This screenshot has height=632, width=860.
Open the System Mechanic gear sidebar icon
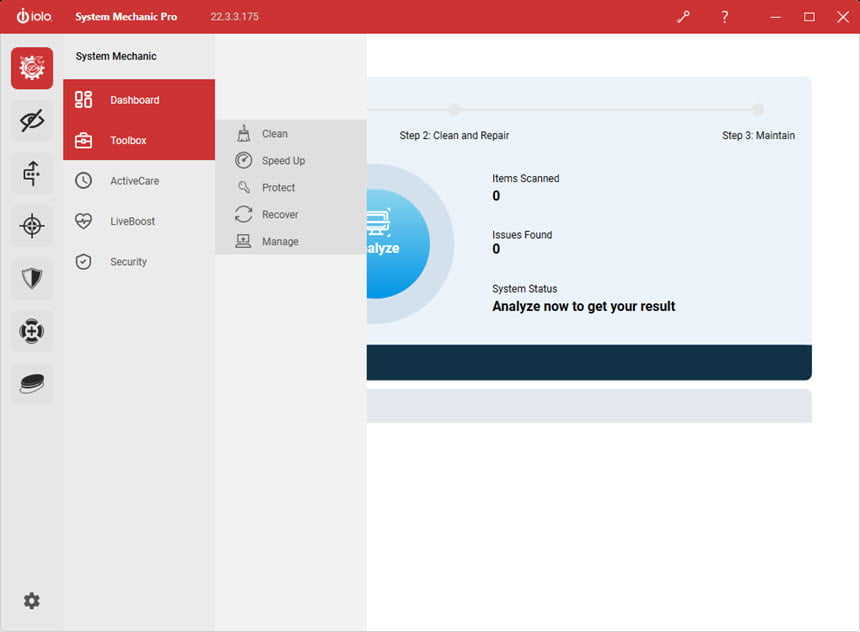[x=32, y=68]
